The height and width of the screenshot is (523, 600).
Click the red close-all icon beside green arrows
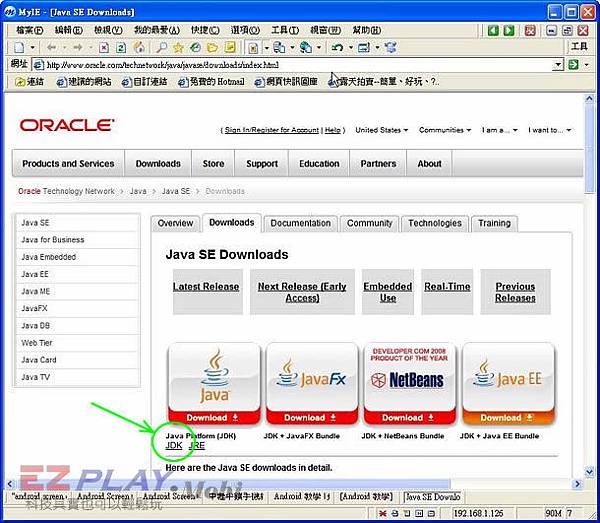530,30
